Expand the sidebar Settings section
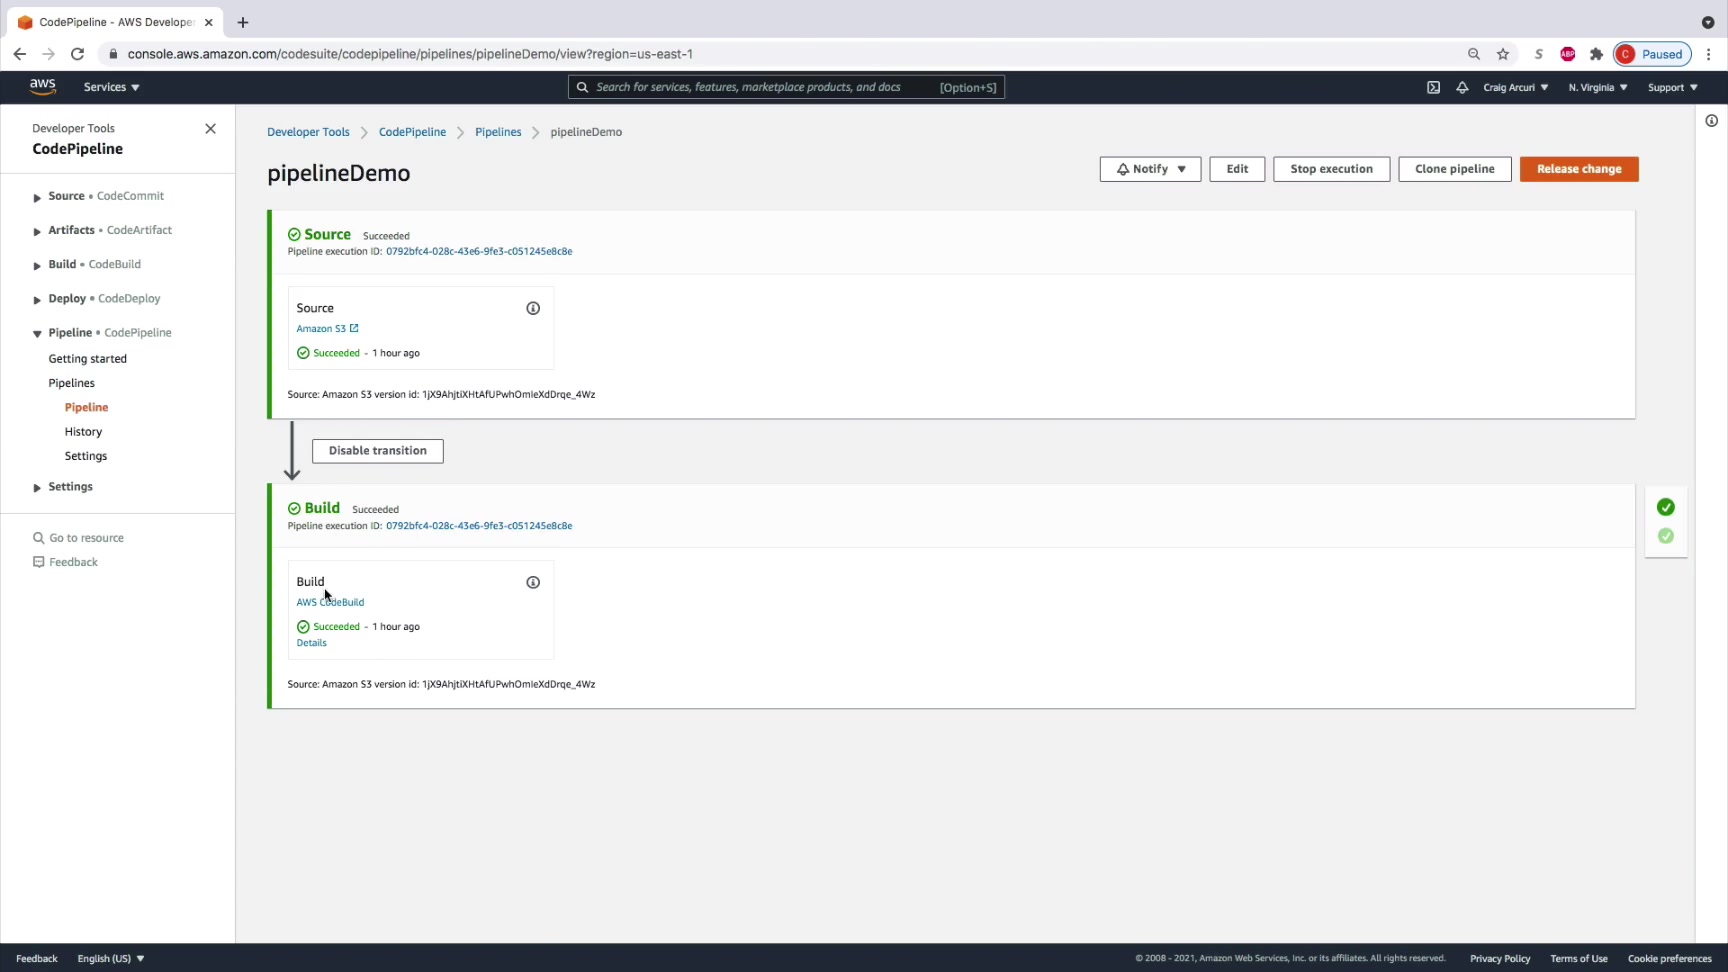This screenshot has height=972, width=1728. [x=37, y=487]
